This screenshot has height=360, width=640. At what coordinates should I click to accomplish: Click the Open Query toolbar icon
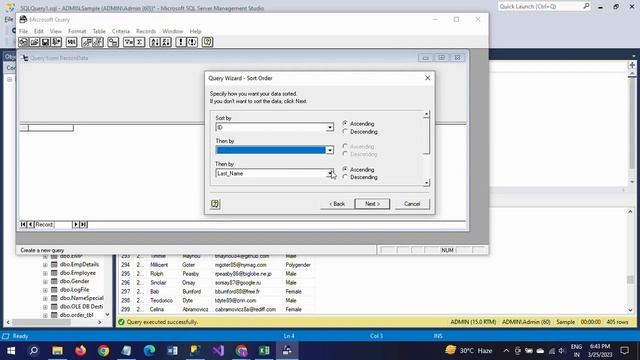(x=34, y=42)
